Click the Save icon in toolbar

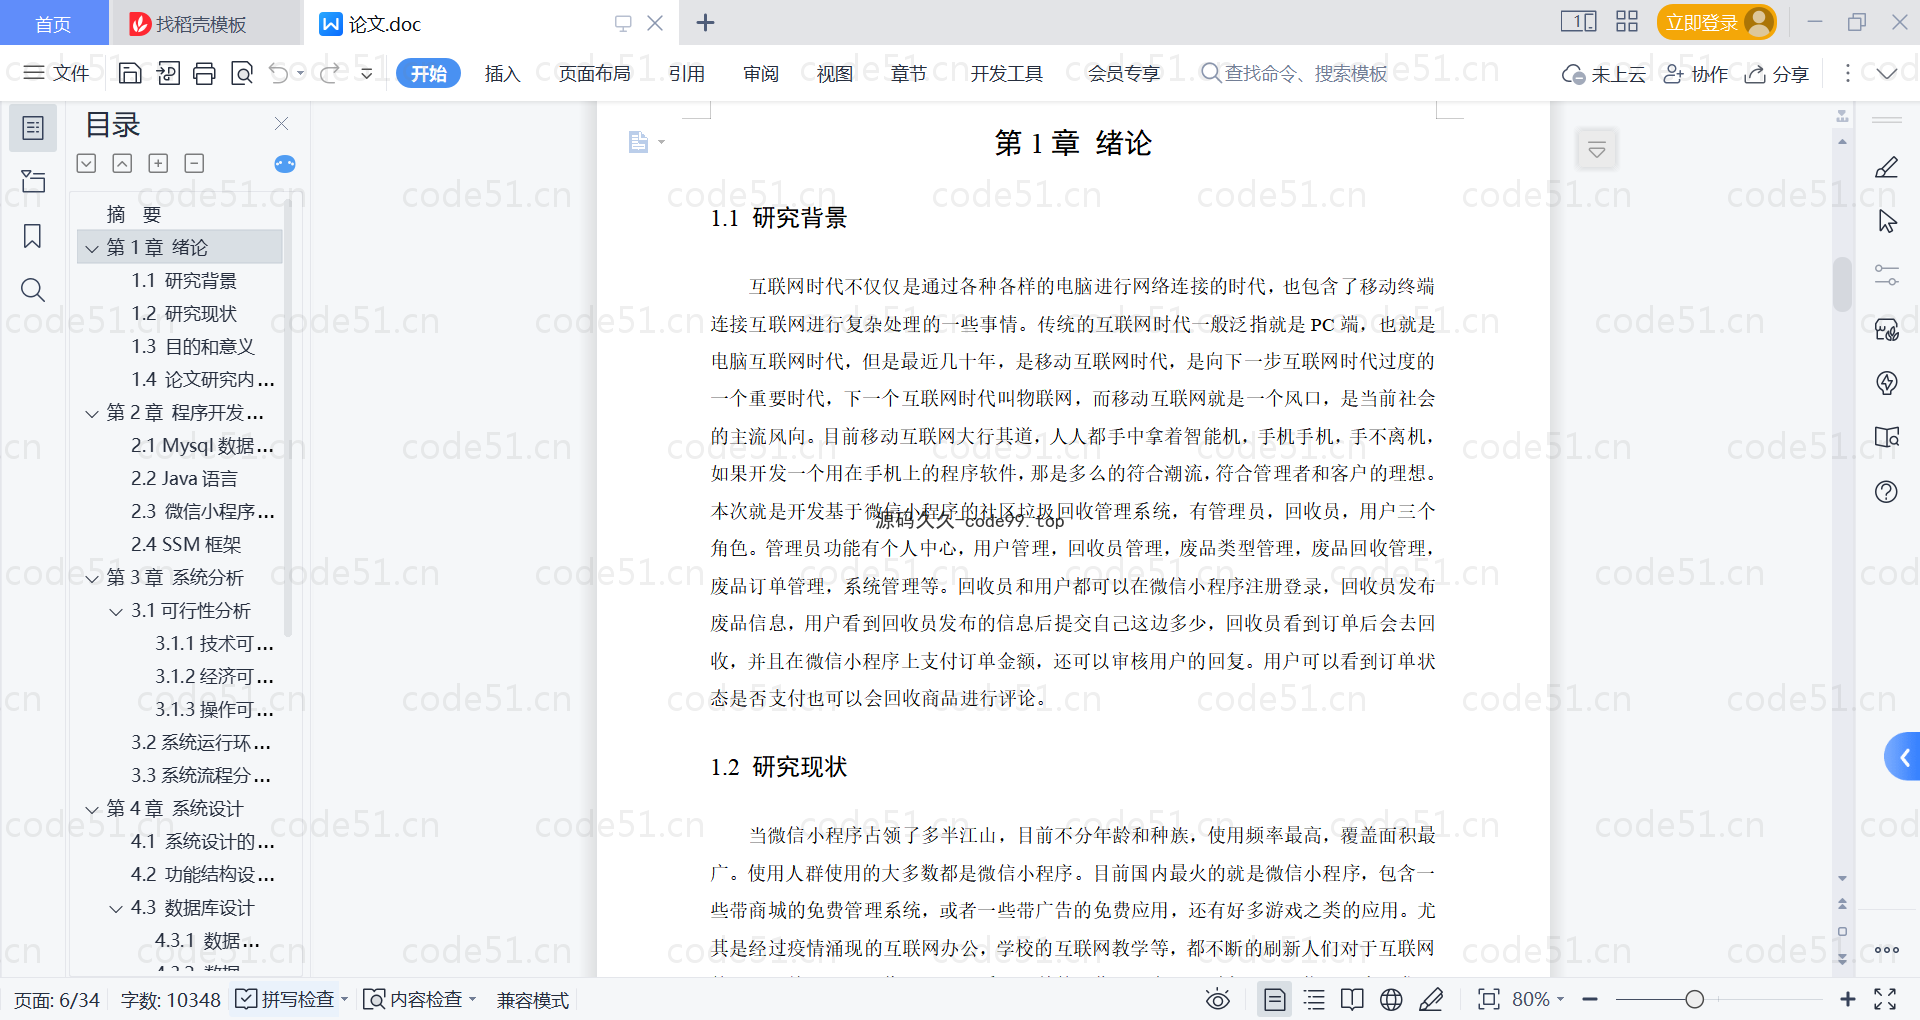click(x=130, y=73)
